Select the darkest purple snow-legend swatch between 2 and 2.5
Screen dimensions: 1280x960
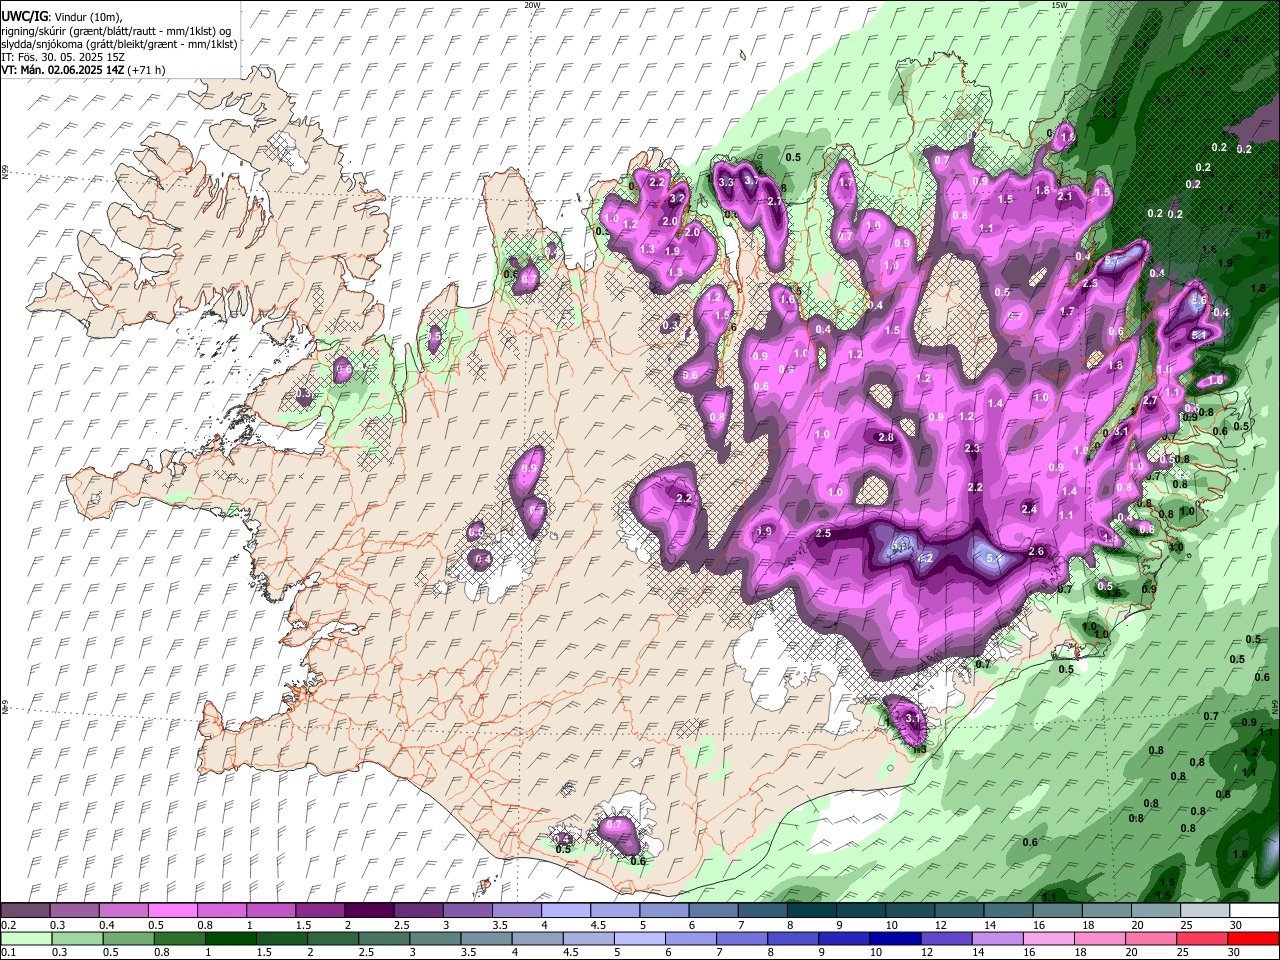click(x=369, y=911)
